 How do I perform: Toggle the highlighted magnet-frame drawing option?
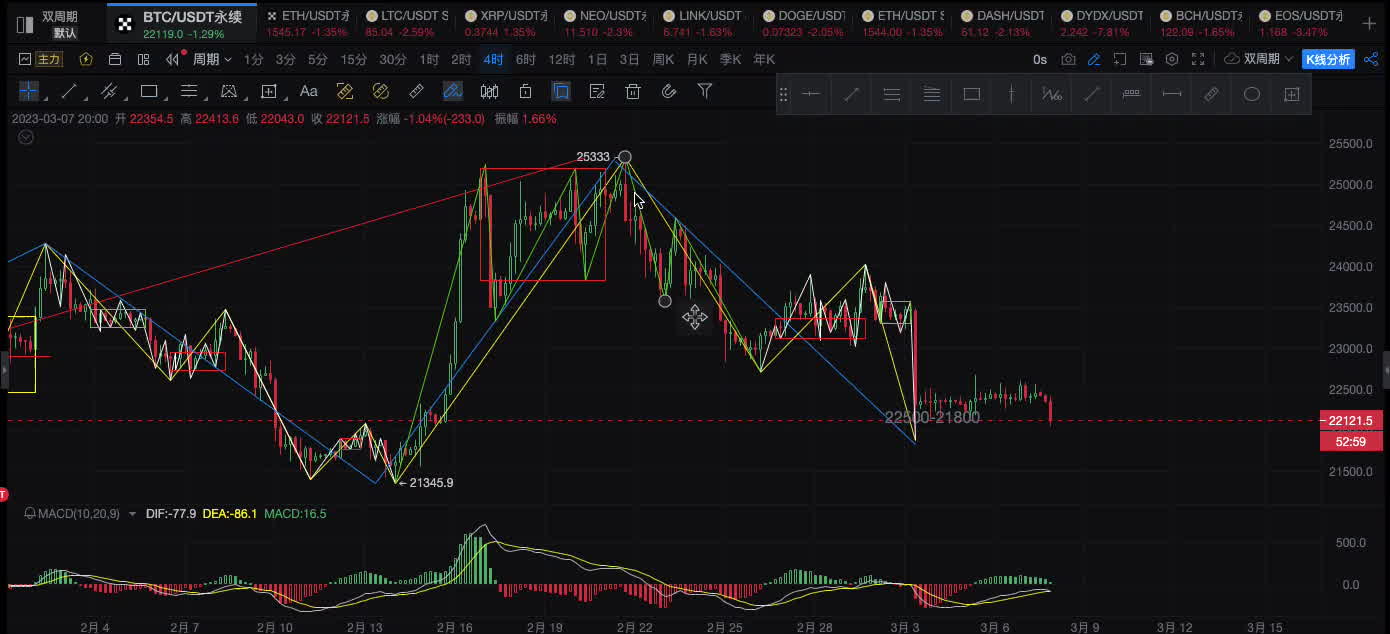pyautogui.click(x=561, y=92)
